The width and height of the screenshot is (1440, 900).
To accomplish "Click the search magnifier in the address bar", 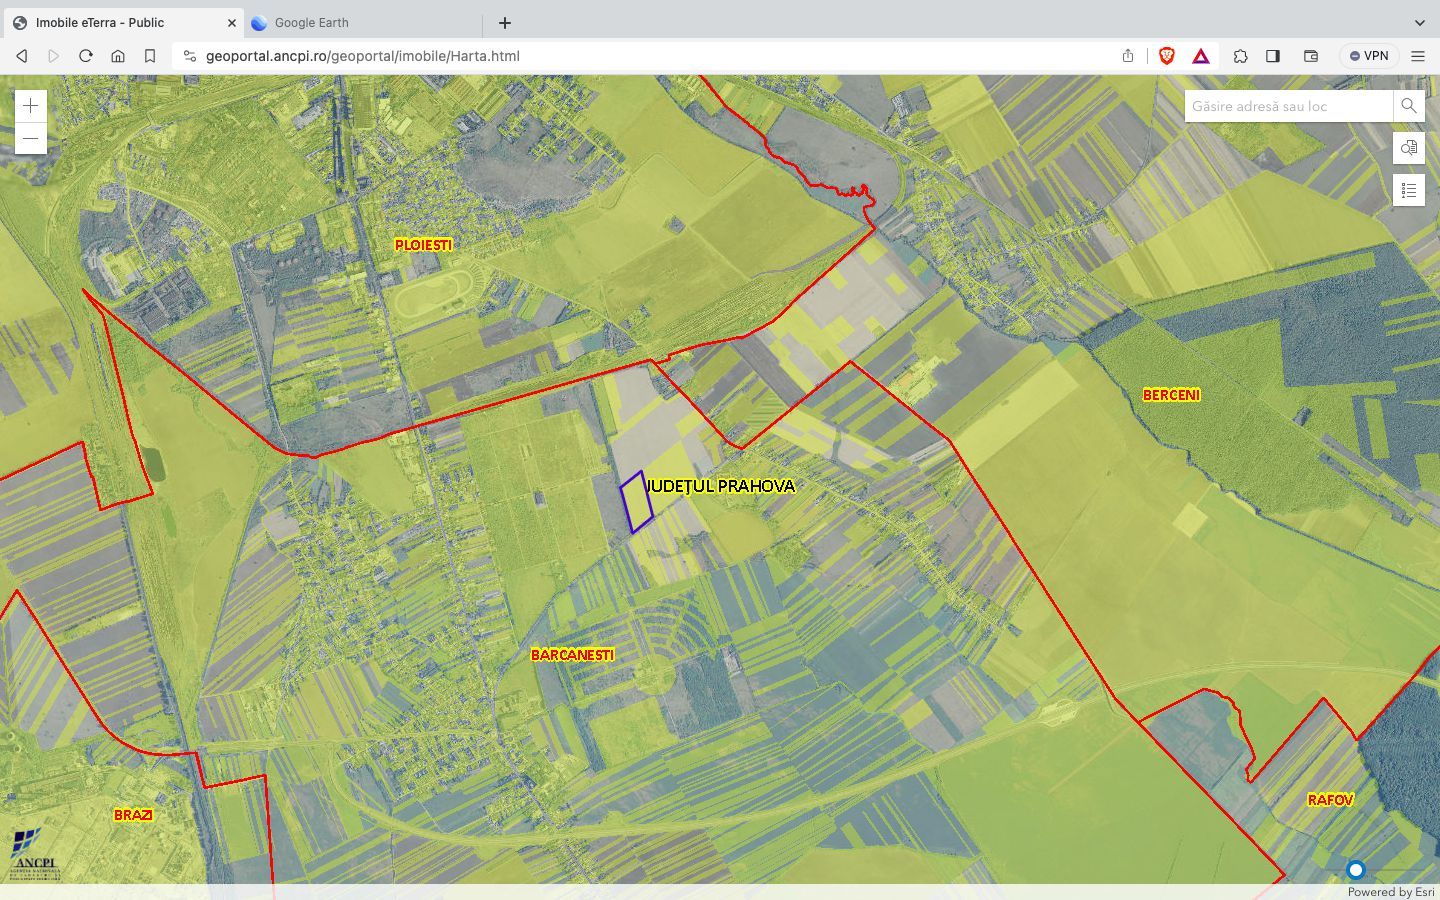I will [1409, 105].
